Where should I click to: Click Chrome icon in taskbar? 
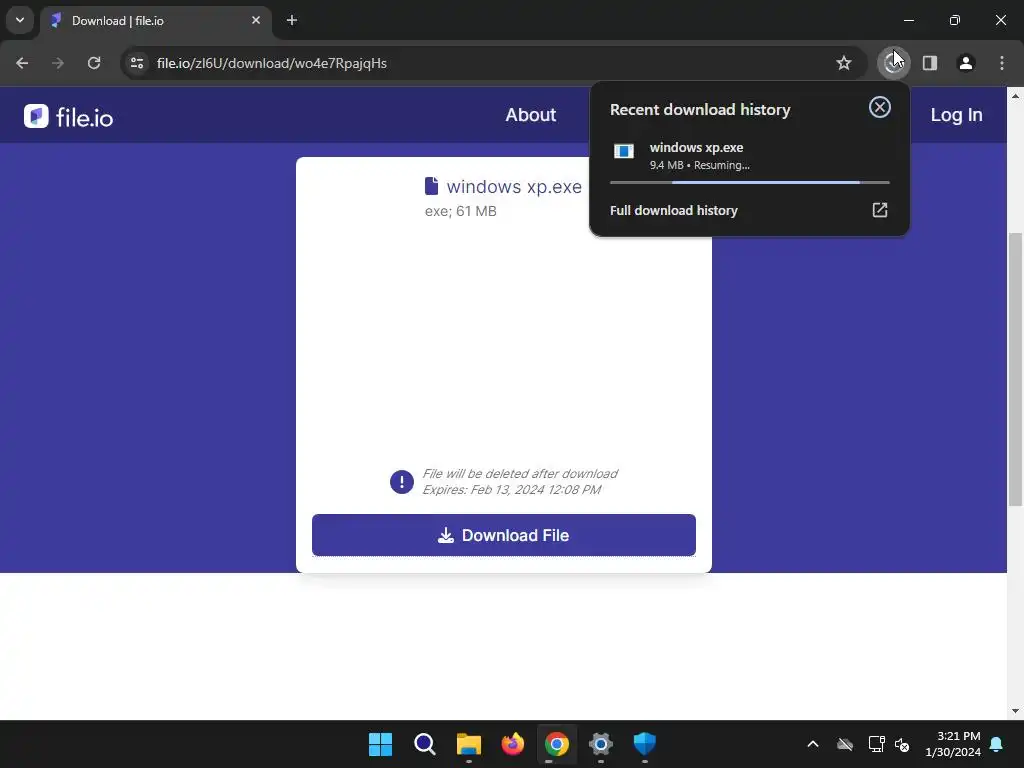[x=556, y=744]
